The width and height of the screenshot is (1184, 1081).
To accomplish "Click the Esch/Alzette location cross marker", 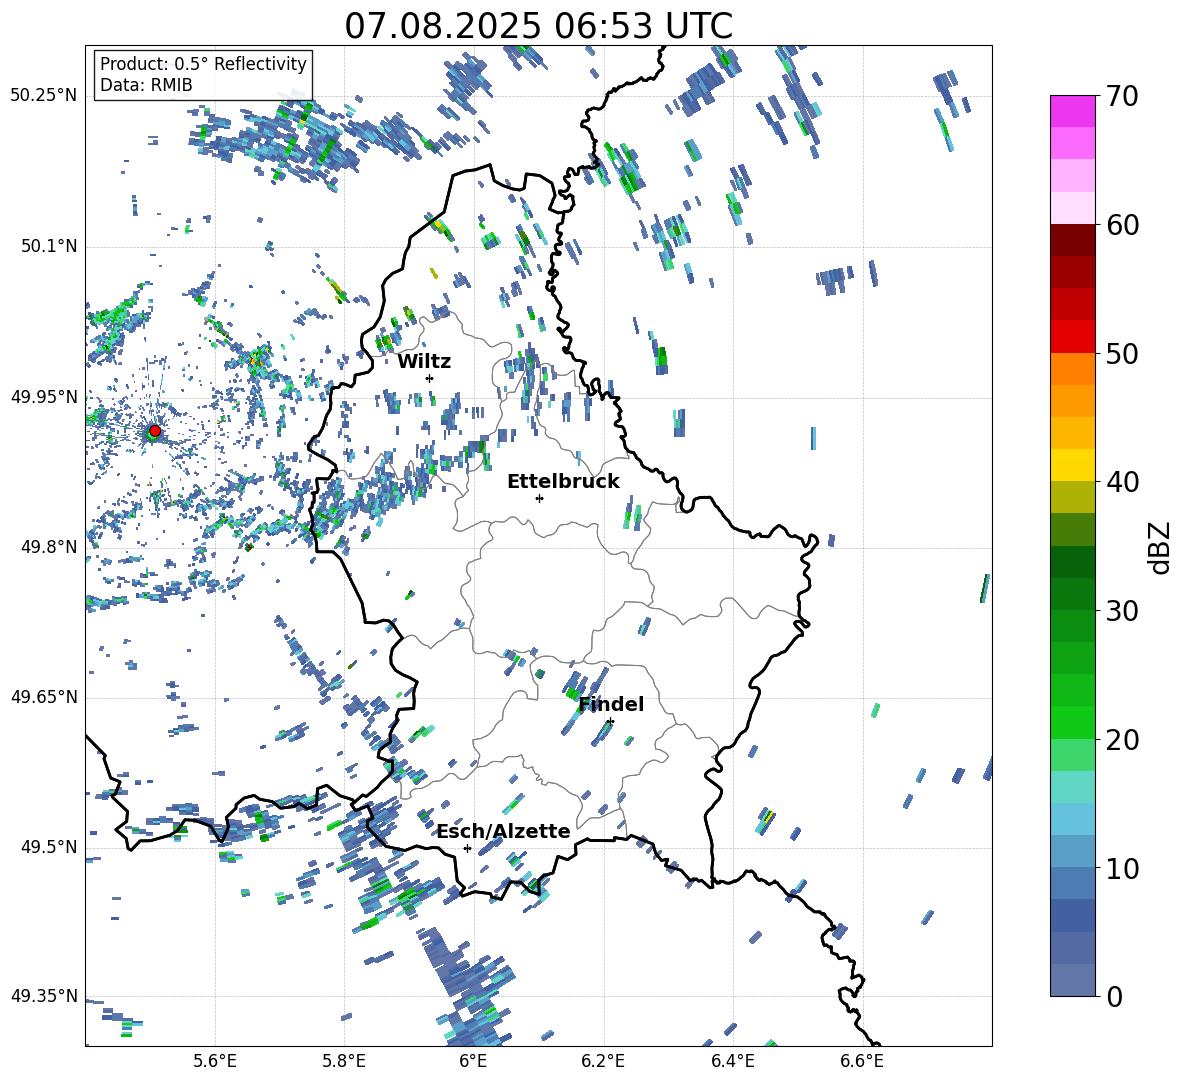I will click(x=467, y=848).
